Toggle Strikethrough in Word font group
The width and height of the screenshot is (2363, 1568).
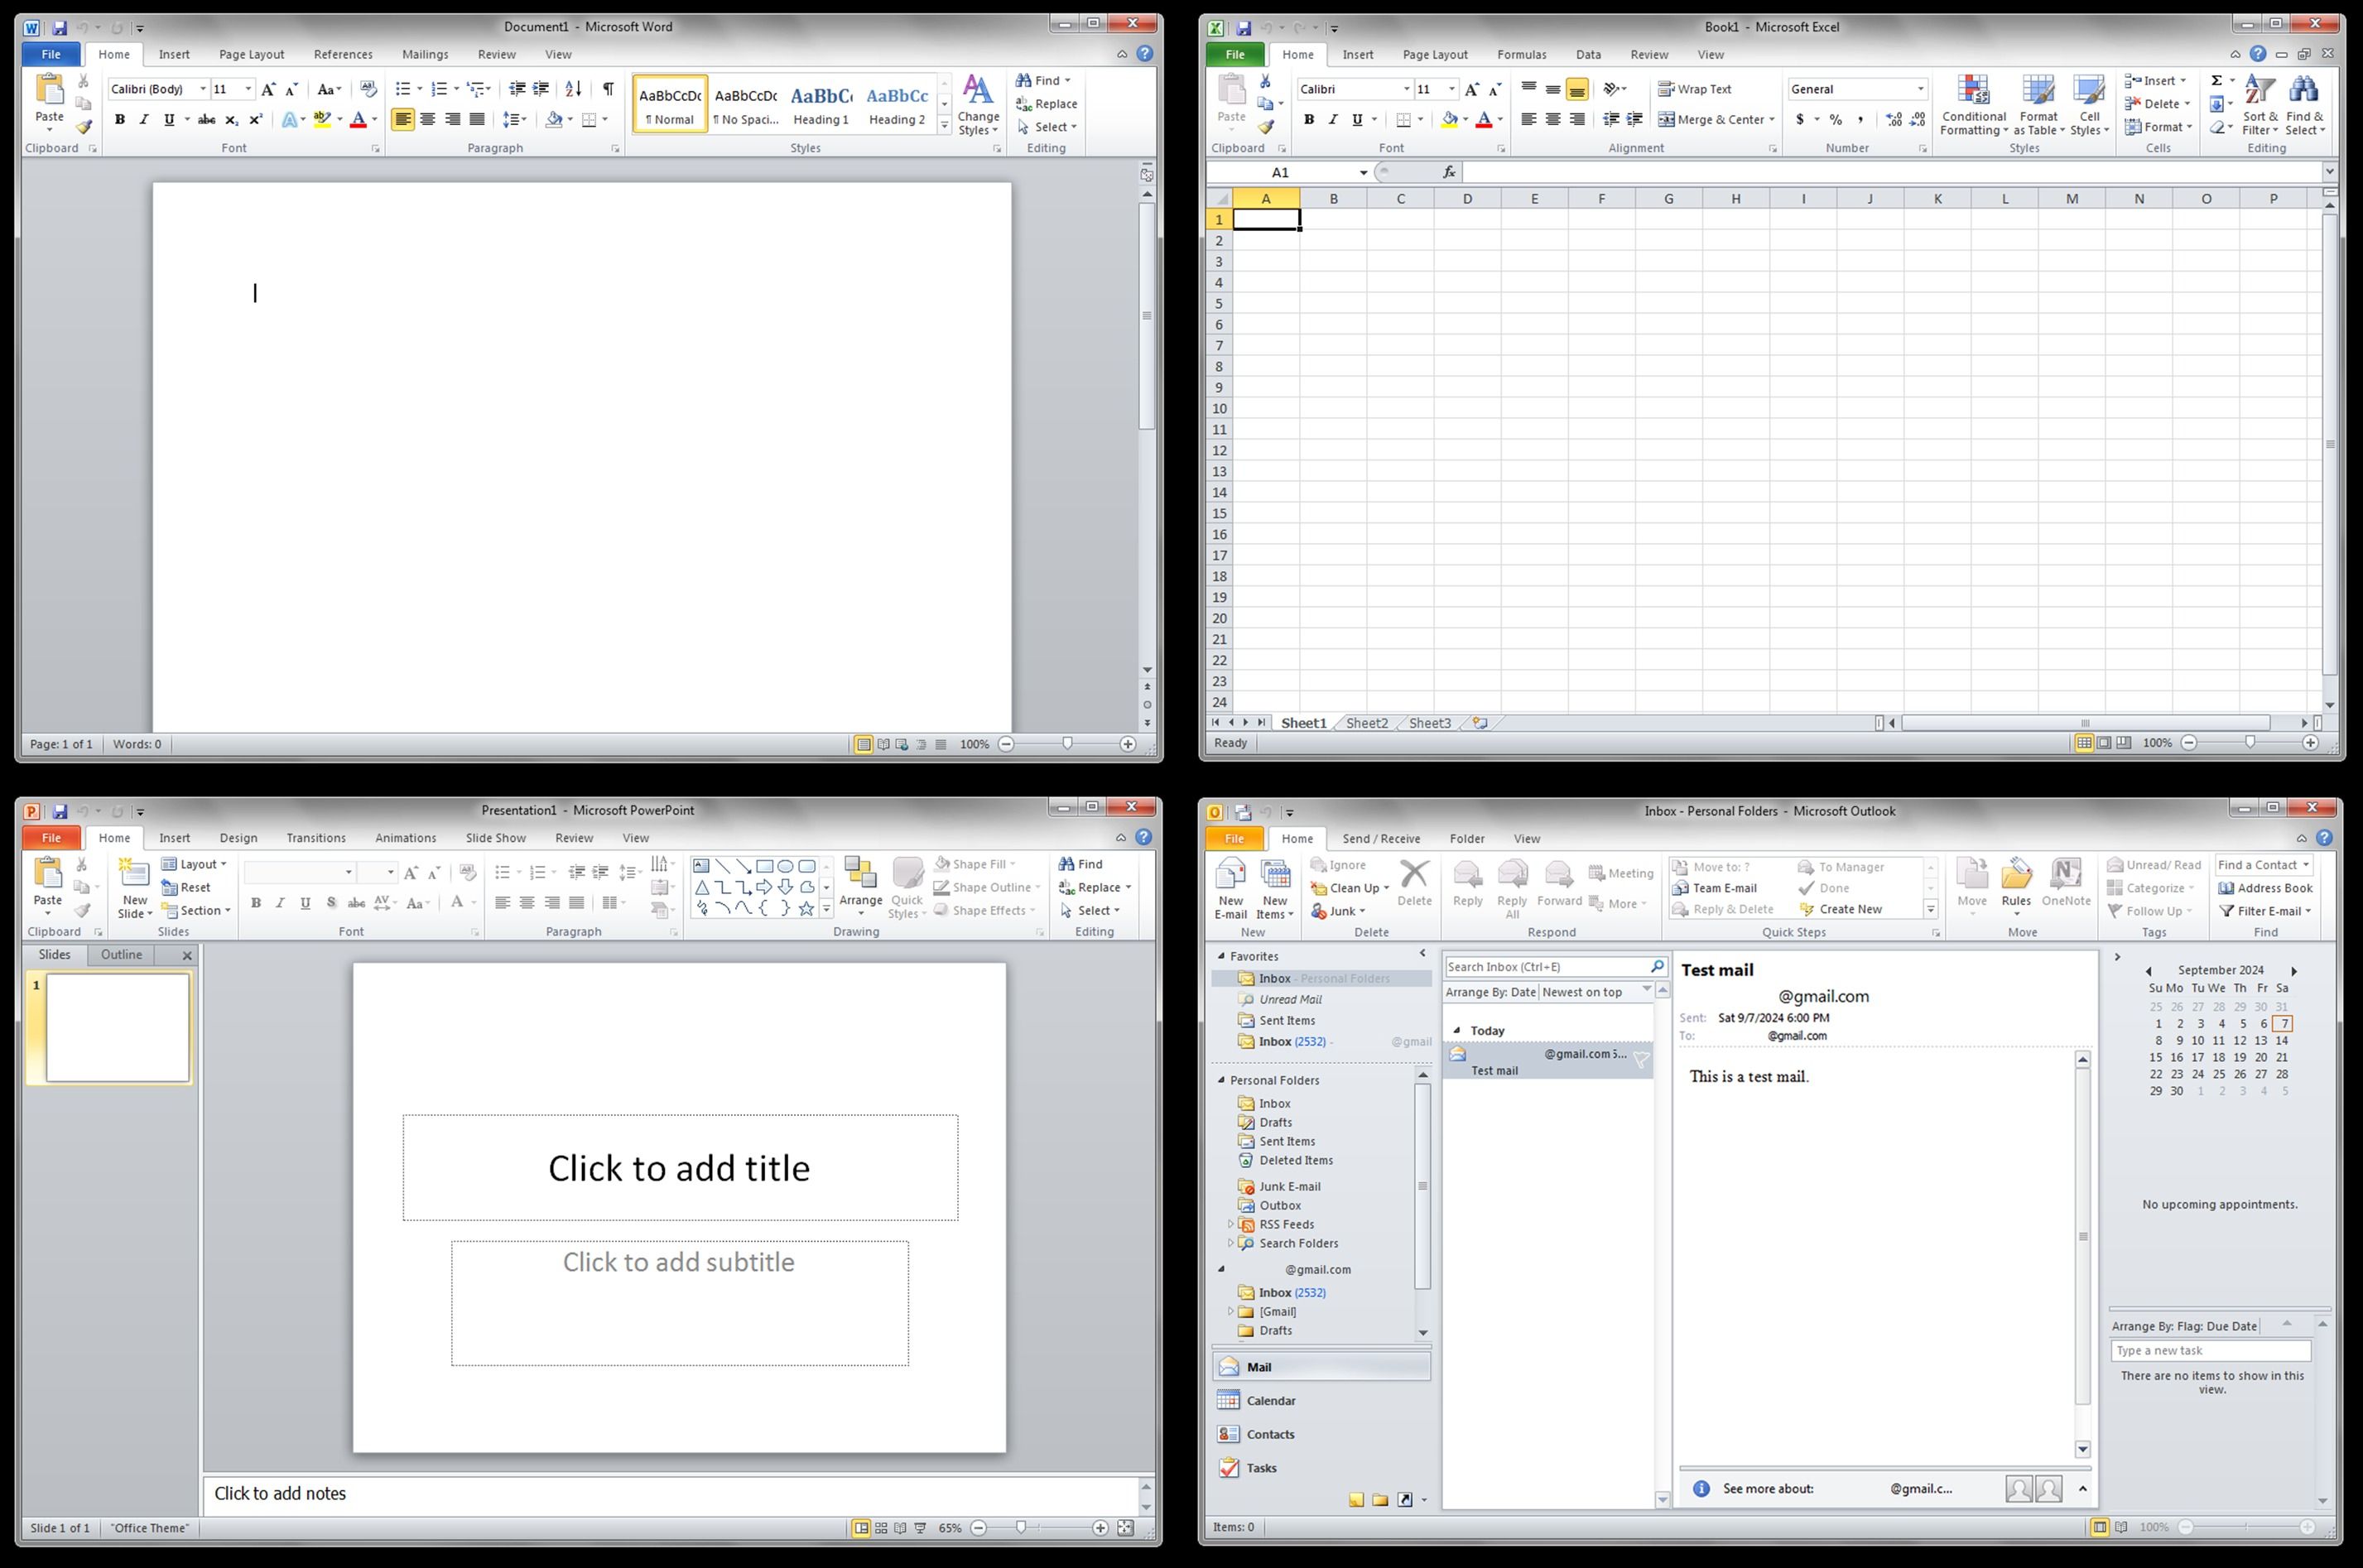pos(207,119)
